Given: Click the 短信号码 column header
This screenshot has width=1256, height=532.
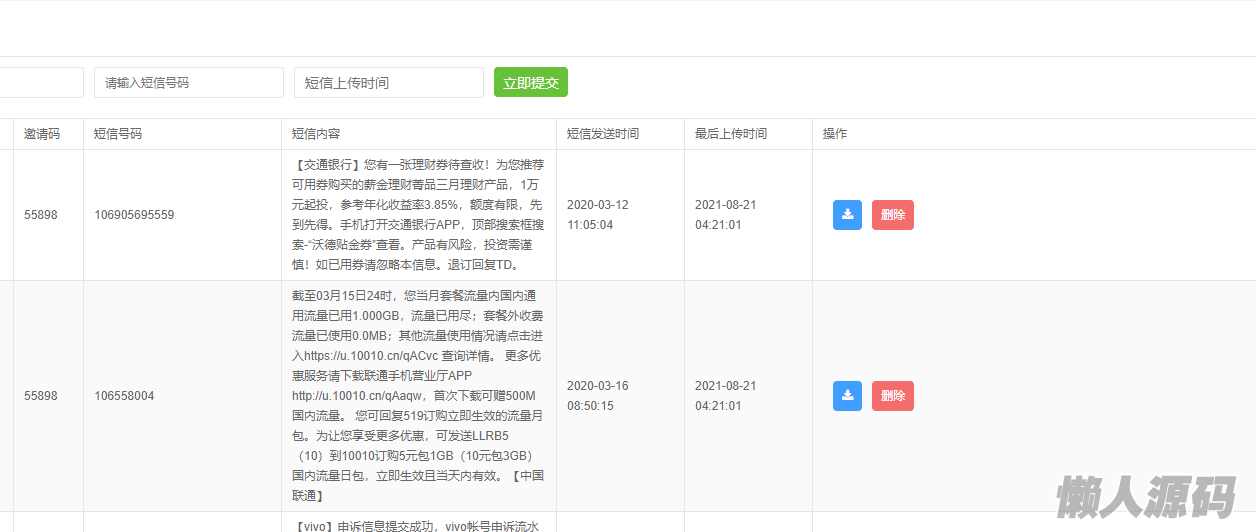Looking at the screenshot, I should point(118,134).
